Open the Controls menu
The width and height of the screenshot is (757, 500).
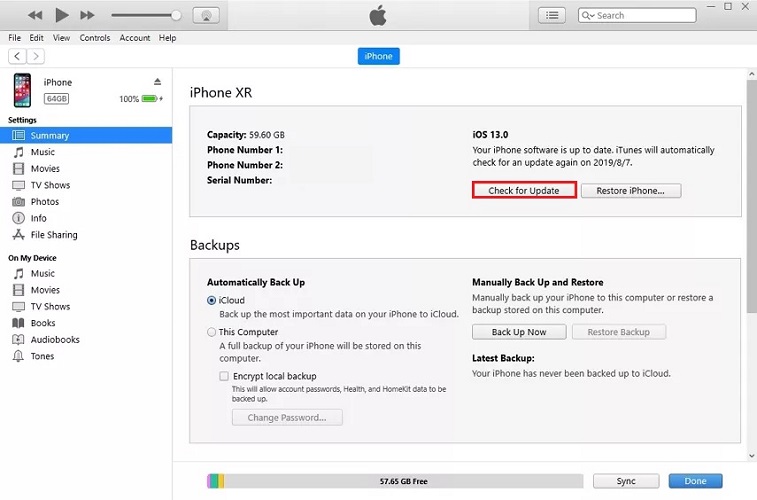[95, 38]
